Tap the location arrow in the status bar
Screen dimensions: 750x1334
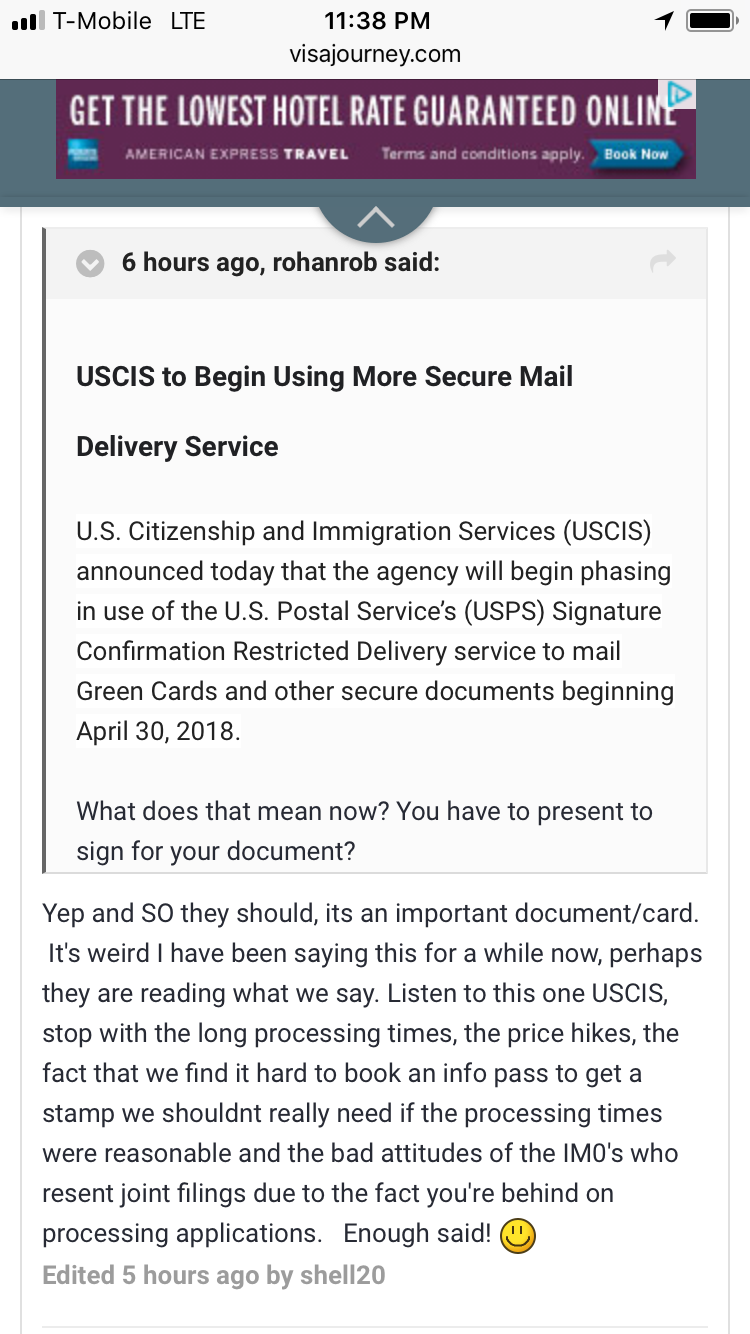tap(665, 20)
